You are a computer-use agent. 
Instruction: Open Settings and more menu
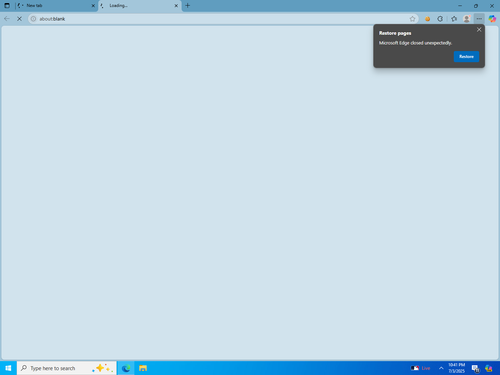pos(479,19)
